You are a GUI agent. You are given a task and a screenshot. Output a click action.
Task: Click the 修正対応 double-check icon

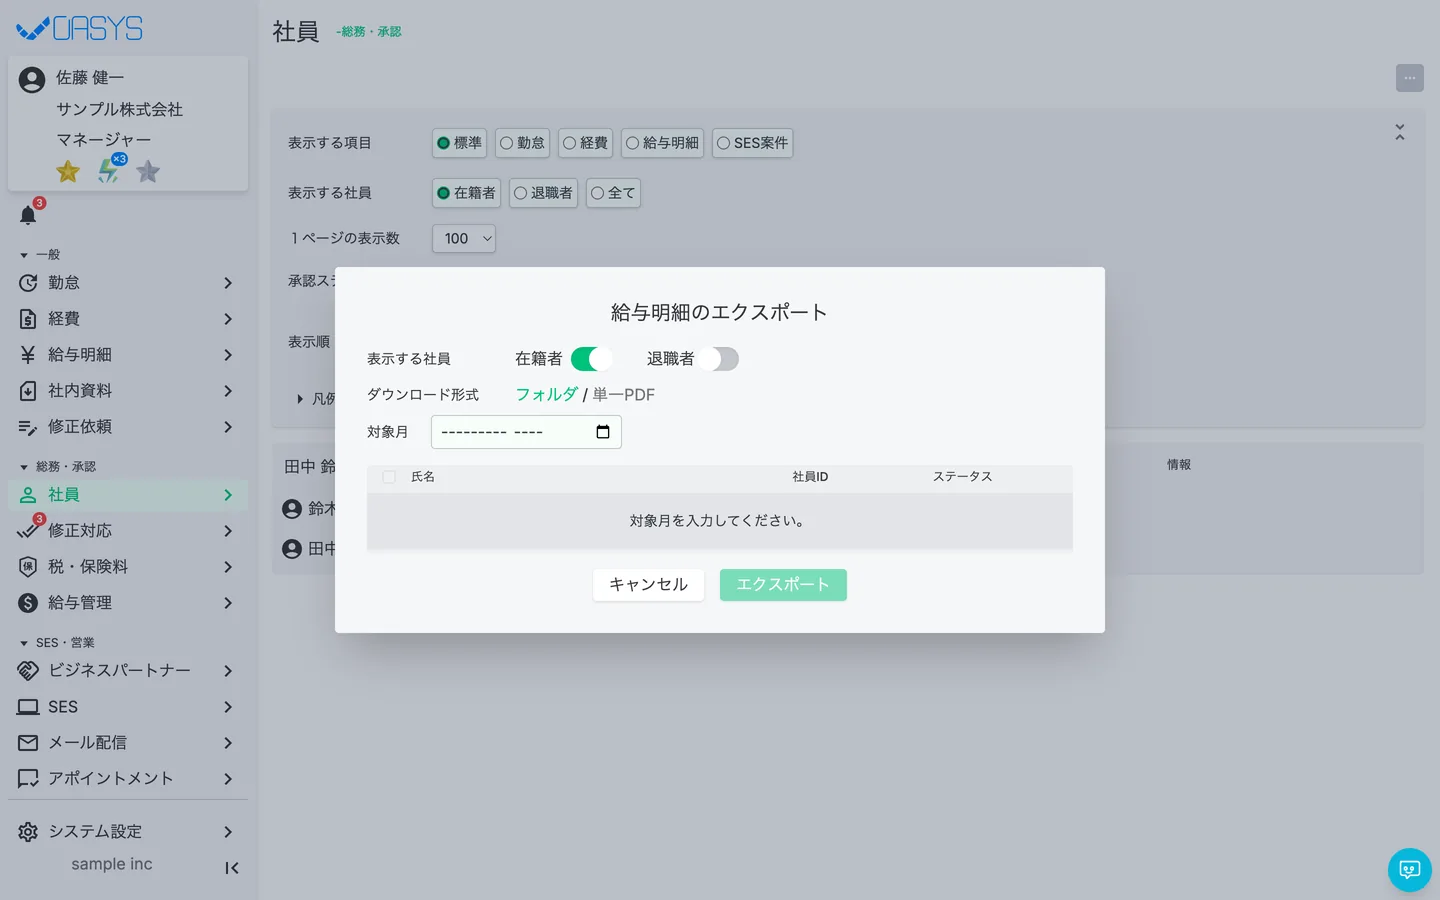(28, 531)
